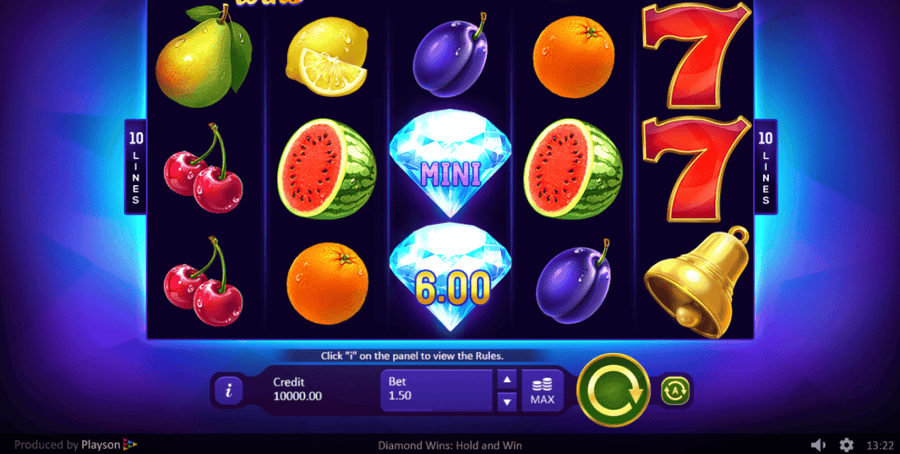Spin the reels with the green button
This screenshot has height=454, width=900.
coord(613,390)
